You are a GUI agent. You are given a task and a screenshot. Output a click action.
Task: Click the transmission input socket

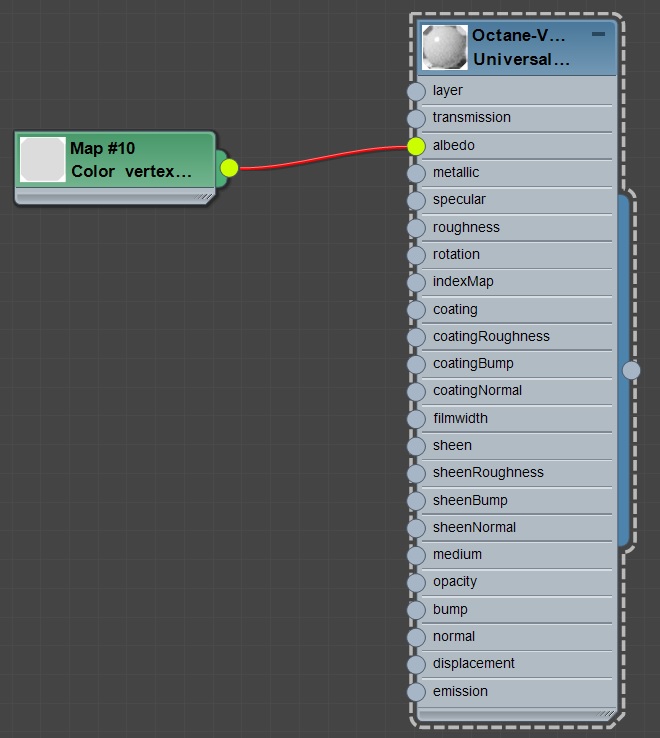(x=416, y=119)
